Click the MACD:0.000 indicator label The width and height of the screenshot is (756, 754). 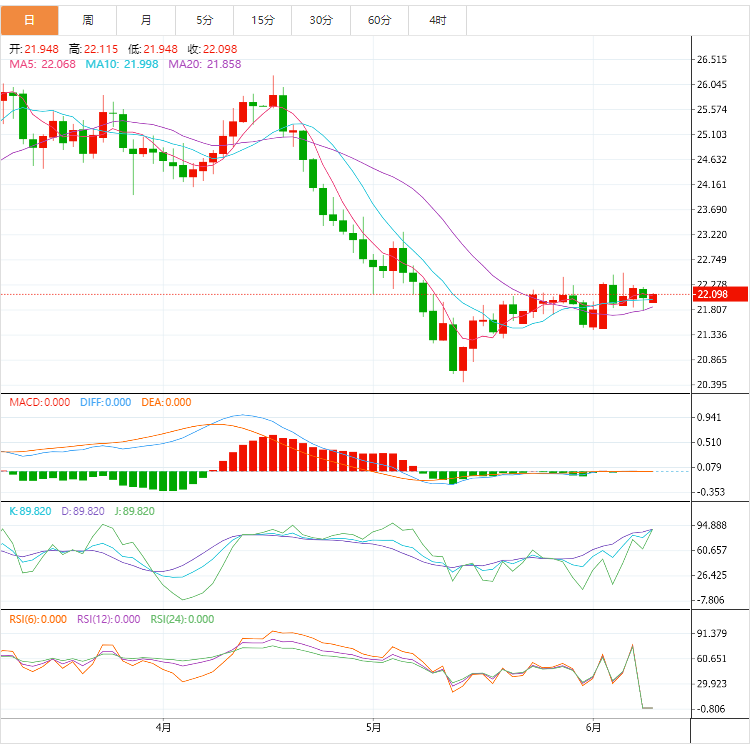[x=40, y=402]
